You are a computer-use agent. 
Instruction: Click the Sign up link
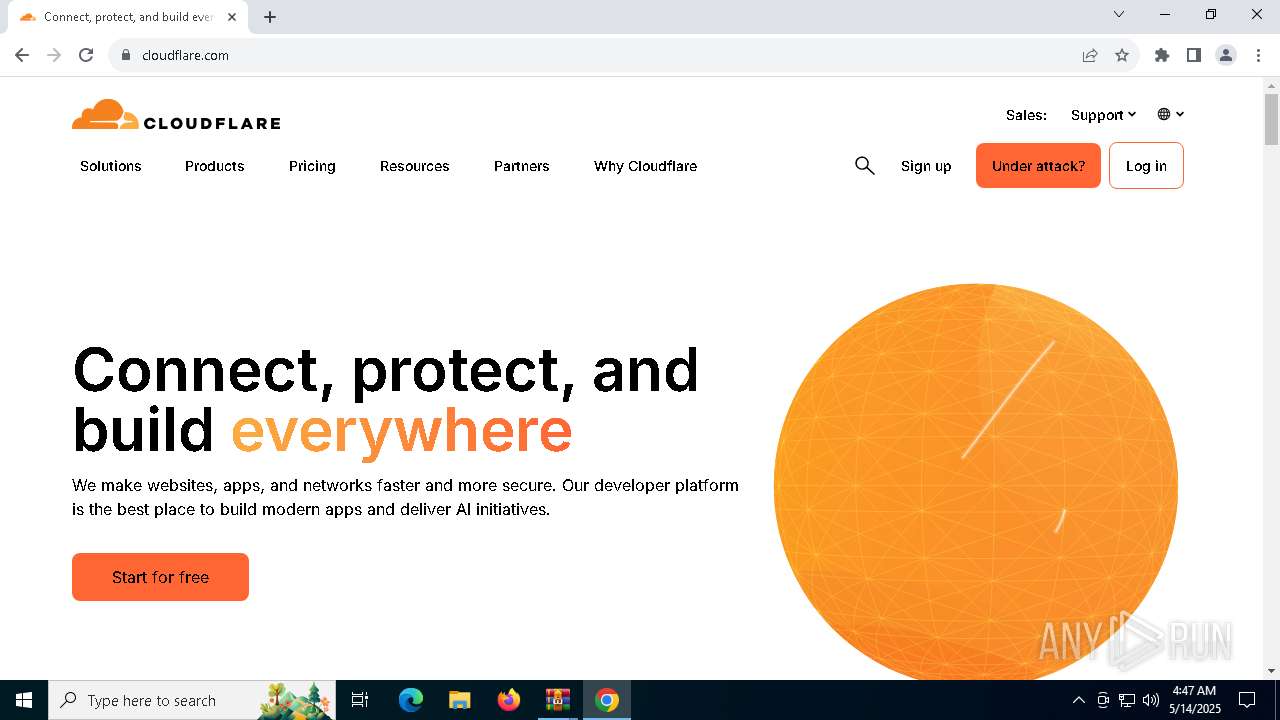click(x=926, y=166)
